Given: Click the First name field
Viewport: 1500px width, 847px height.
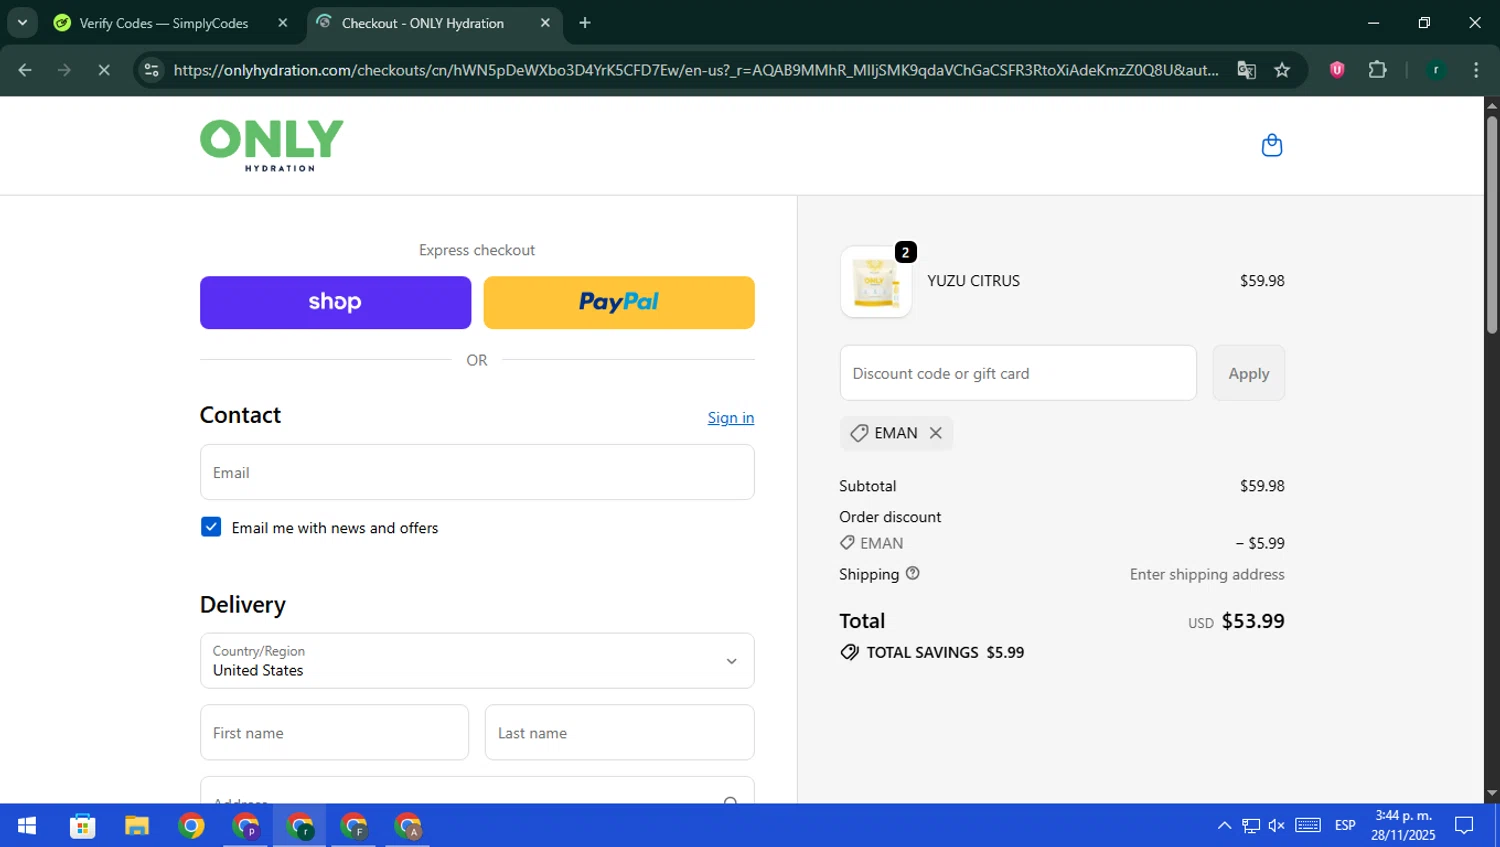Looking at the screenshot, I should [x=334, y=732].
